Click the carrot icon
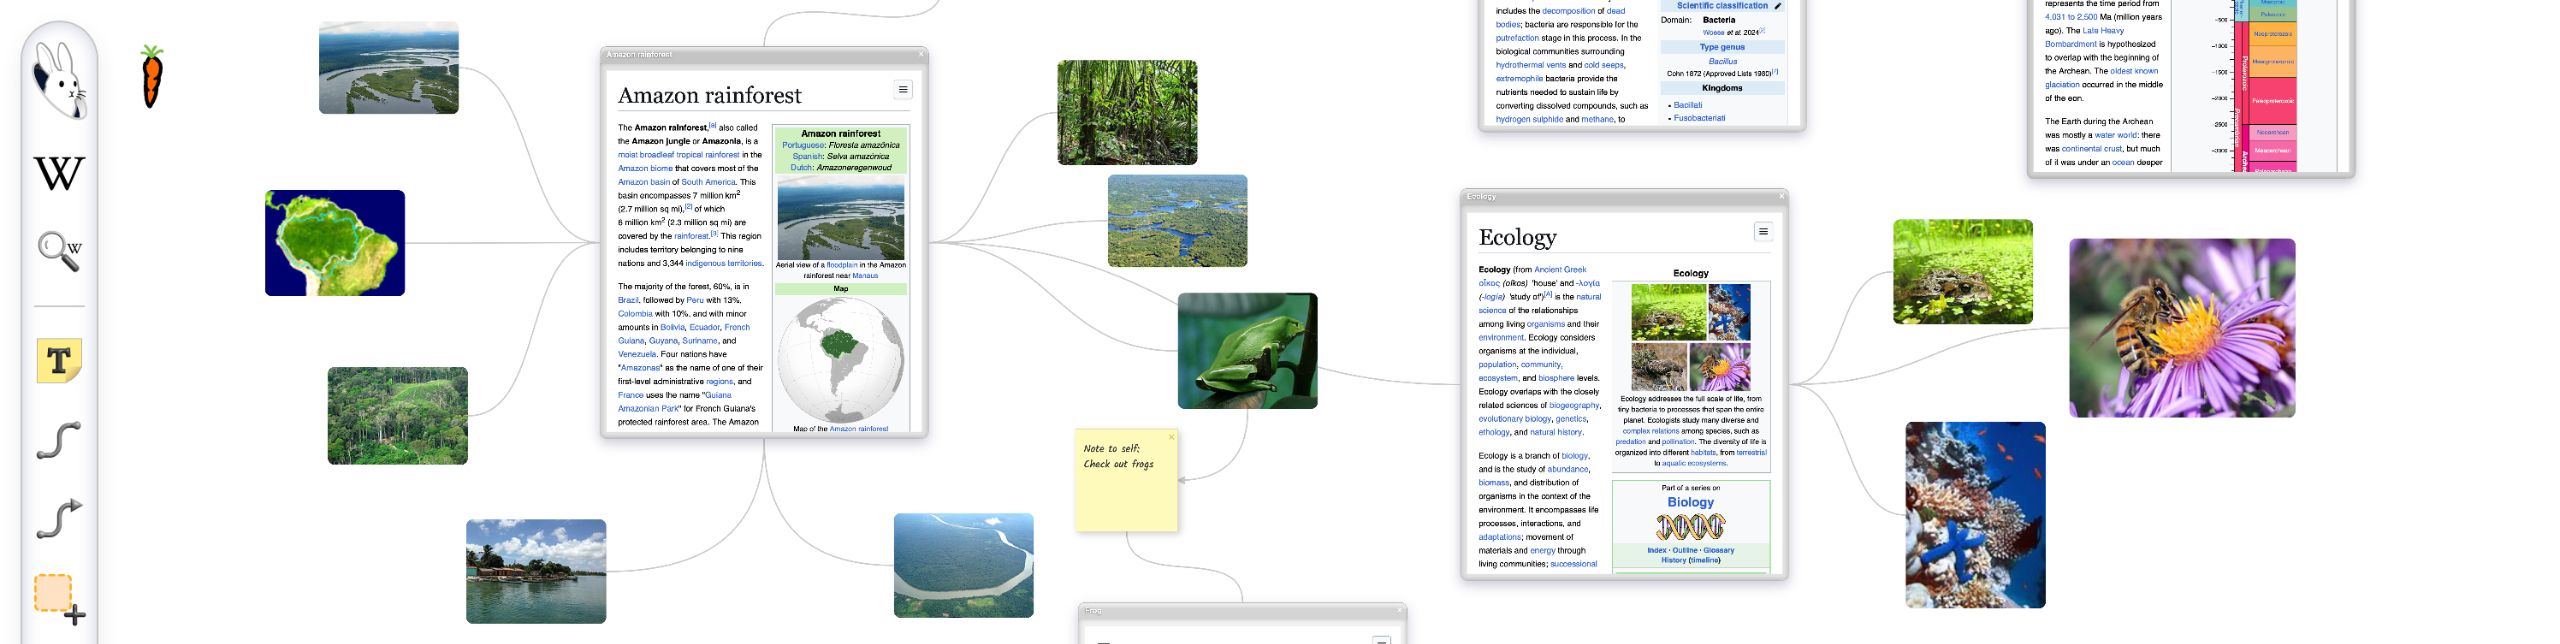 [151, 77]
